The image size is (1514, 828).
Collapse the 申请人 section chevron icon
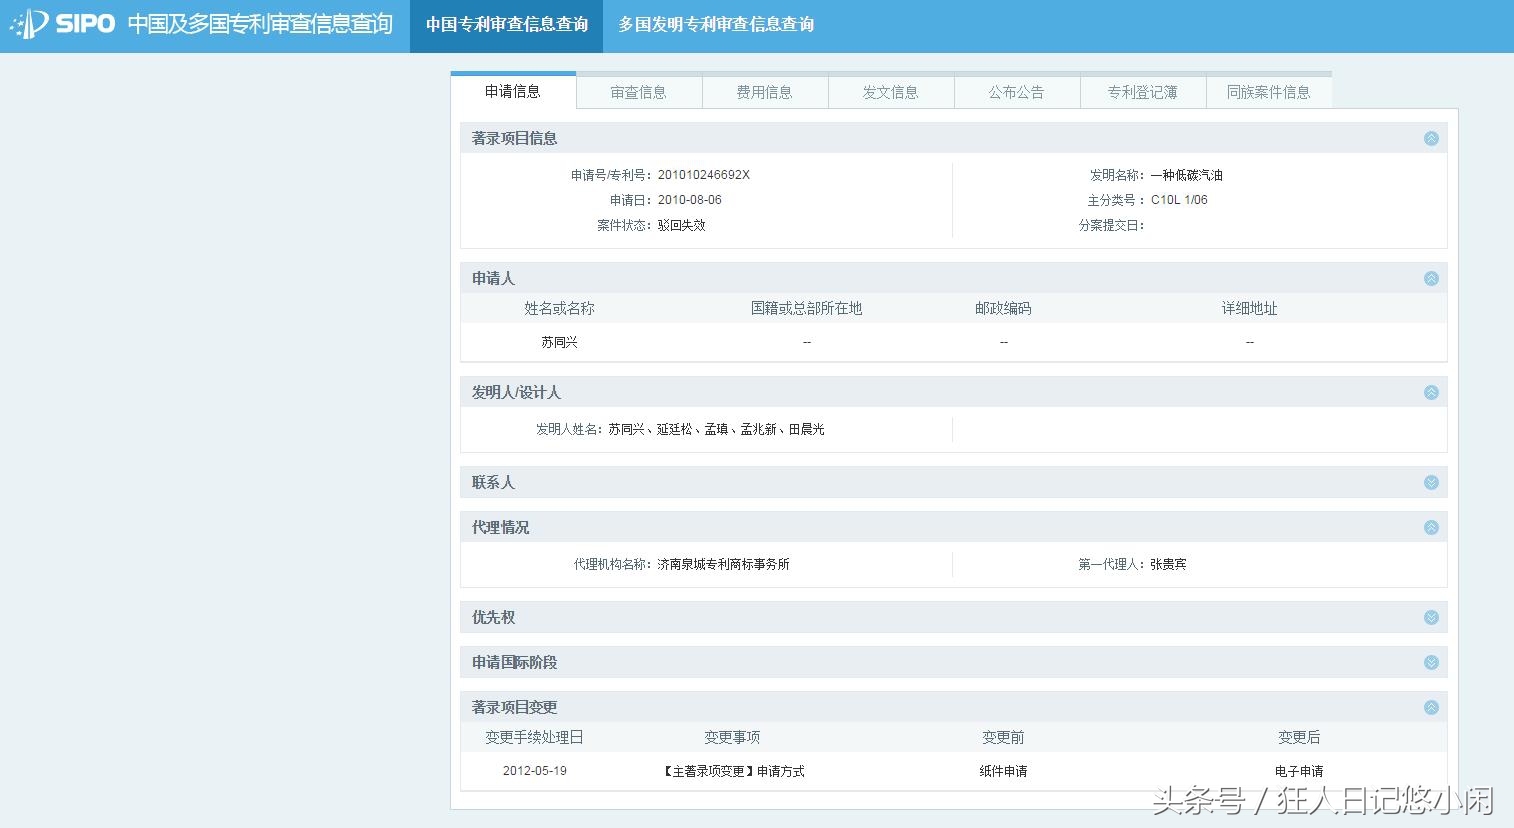[x=1431, y=278]
